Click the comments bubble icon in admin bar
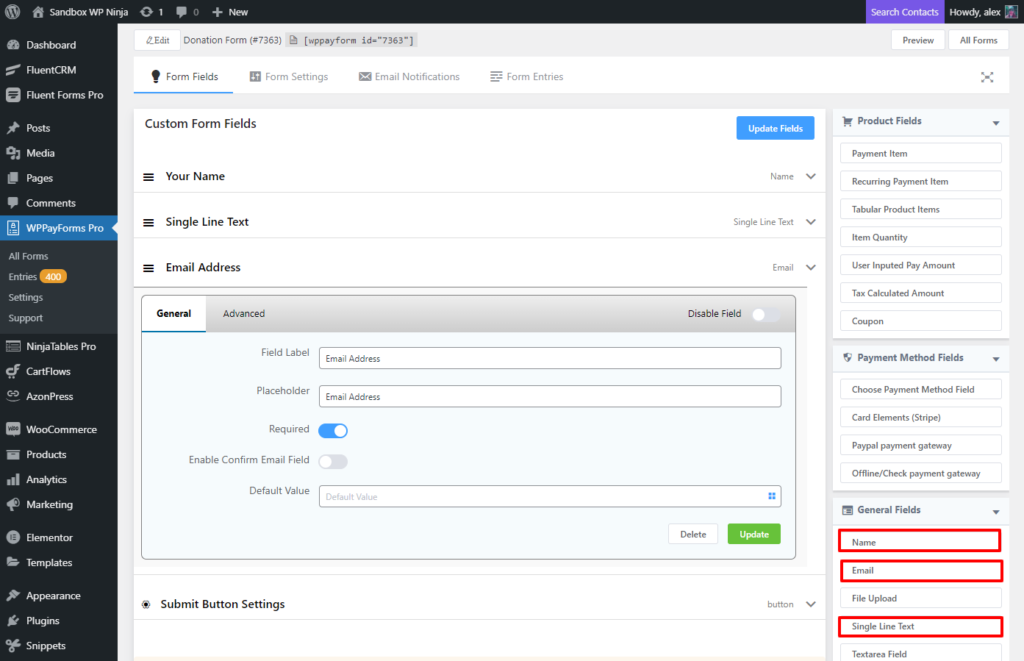The width and height of the screenshot is (1024, 661). click(181, 12)
